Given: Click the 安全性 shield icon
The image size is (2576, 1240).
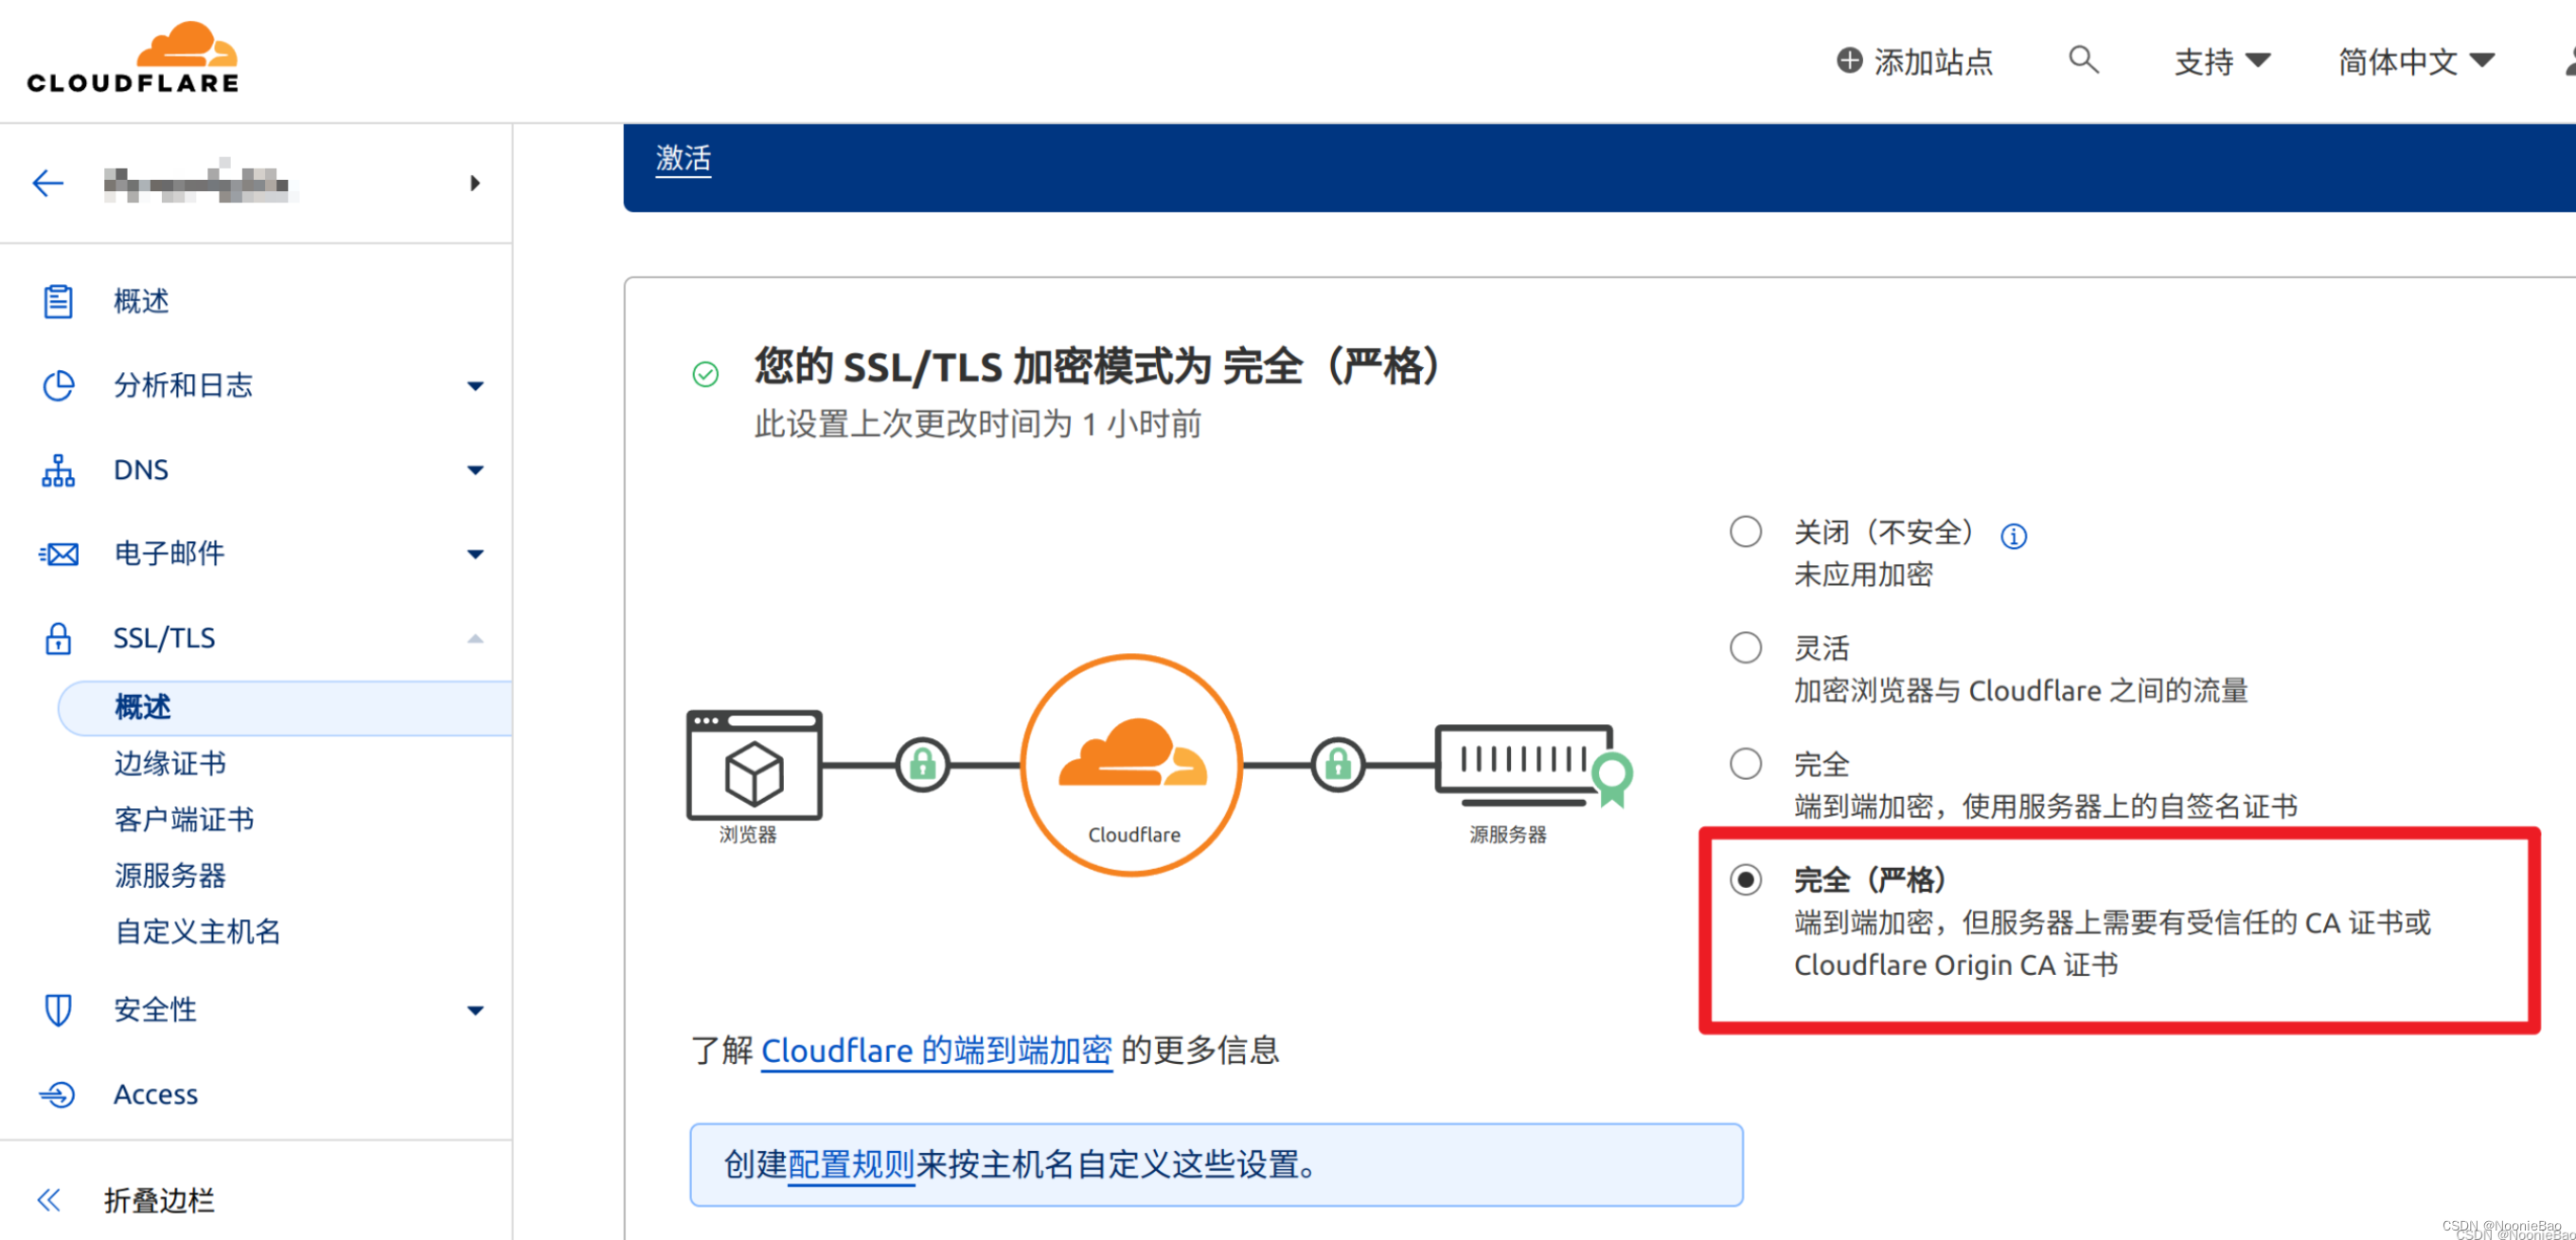Looking at the screenshot, I should point(59,1009).
